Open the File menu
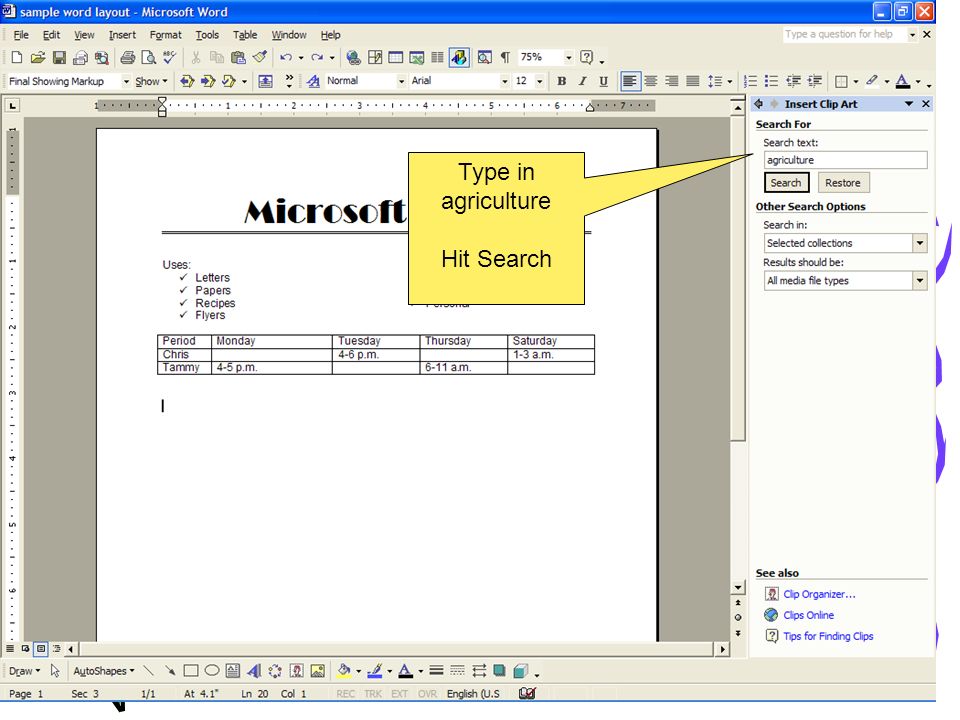 tap(21, 35)
